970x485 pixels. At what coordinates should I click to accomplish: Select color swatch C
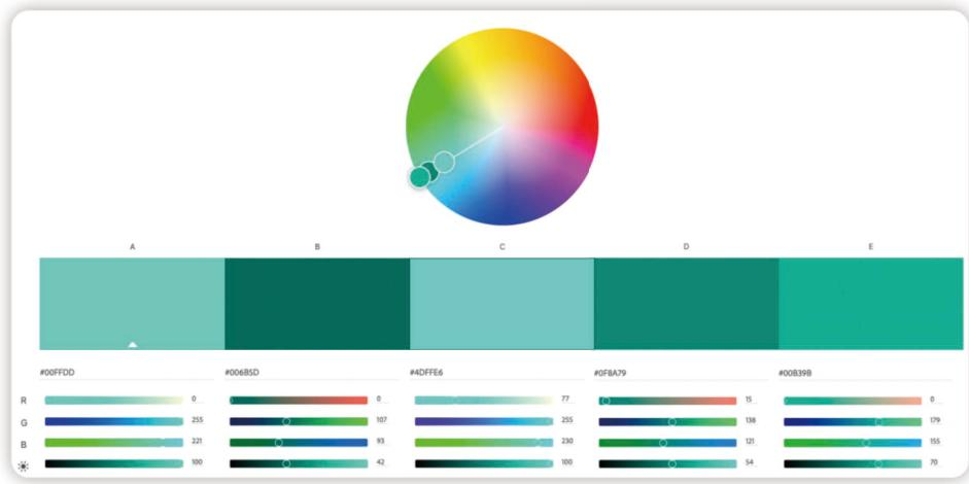(x=502, y=304)
